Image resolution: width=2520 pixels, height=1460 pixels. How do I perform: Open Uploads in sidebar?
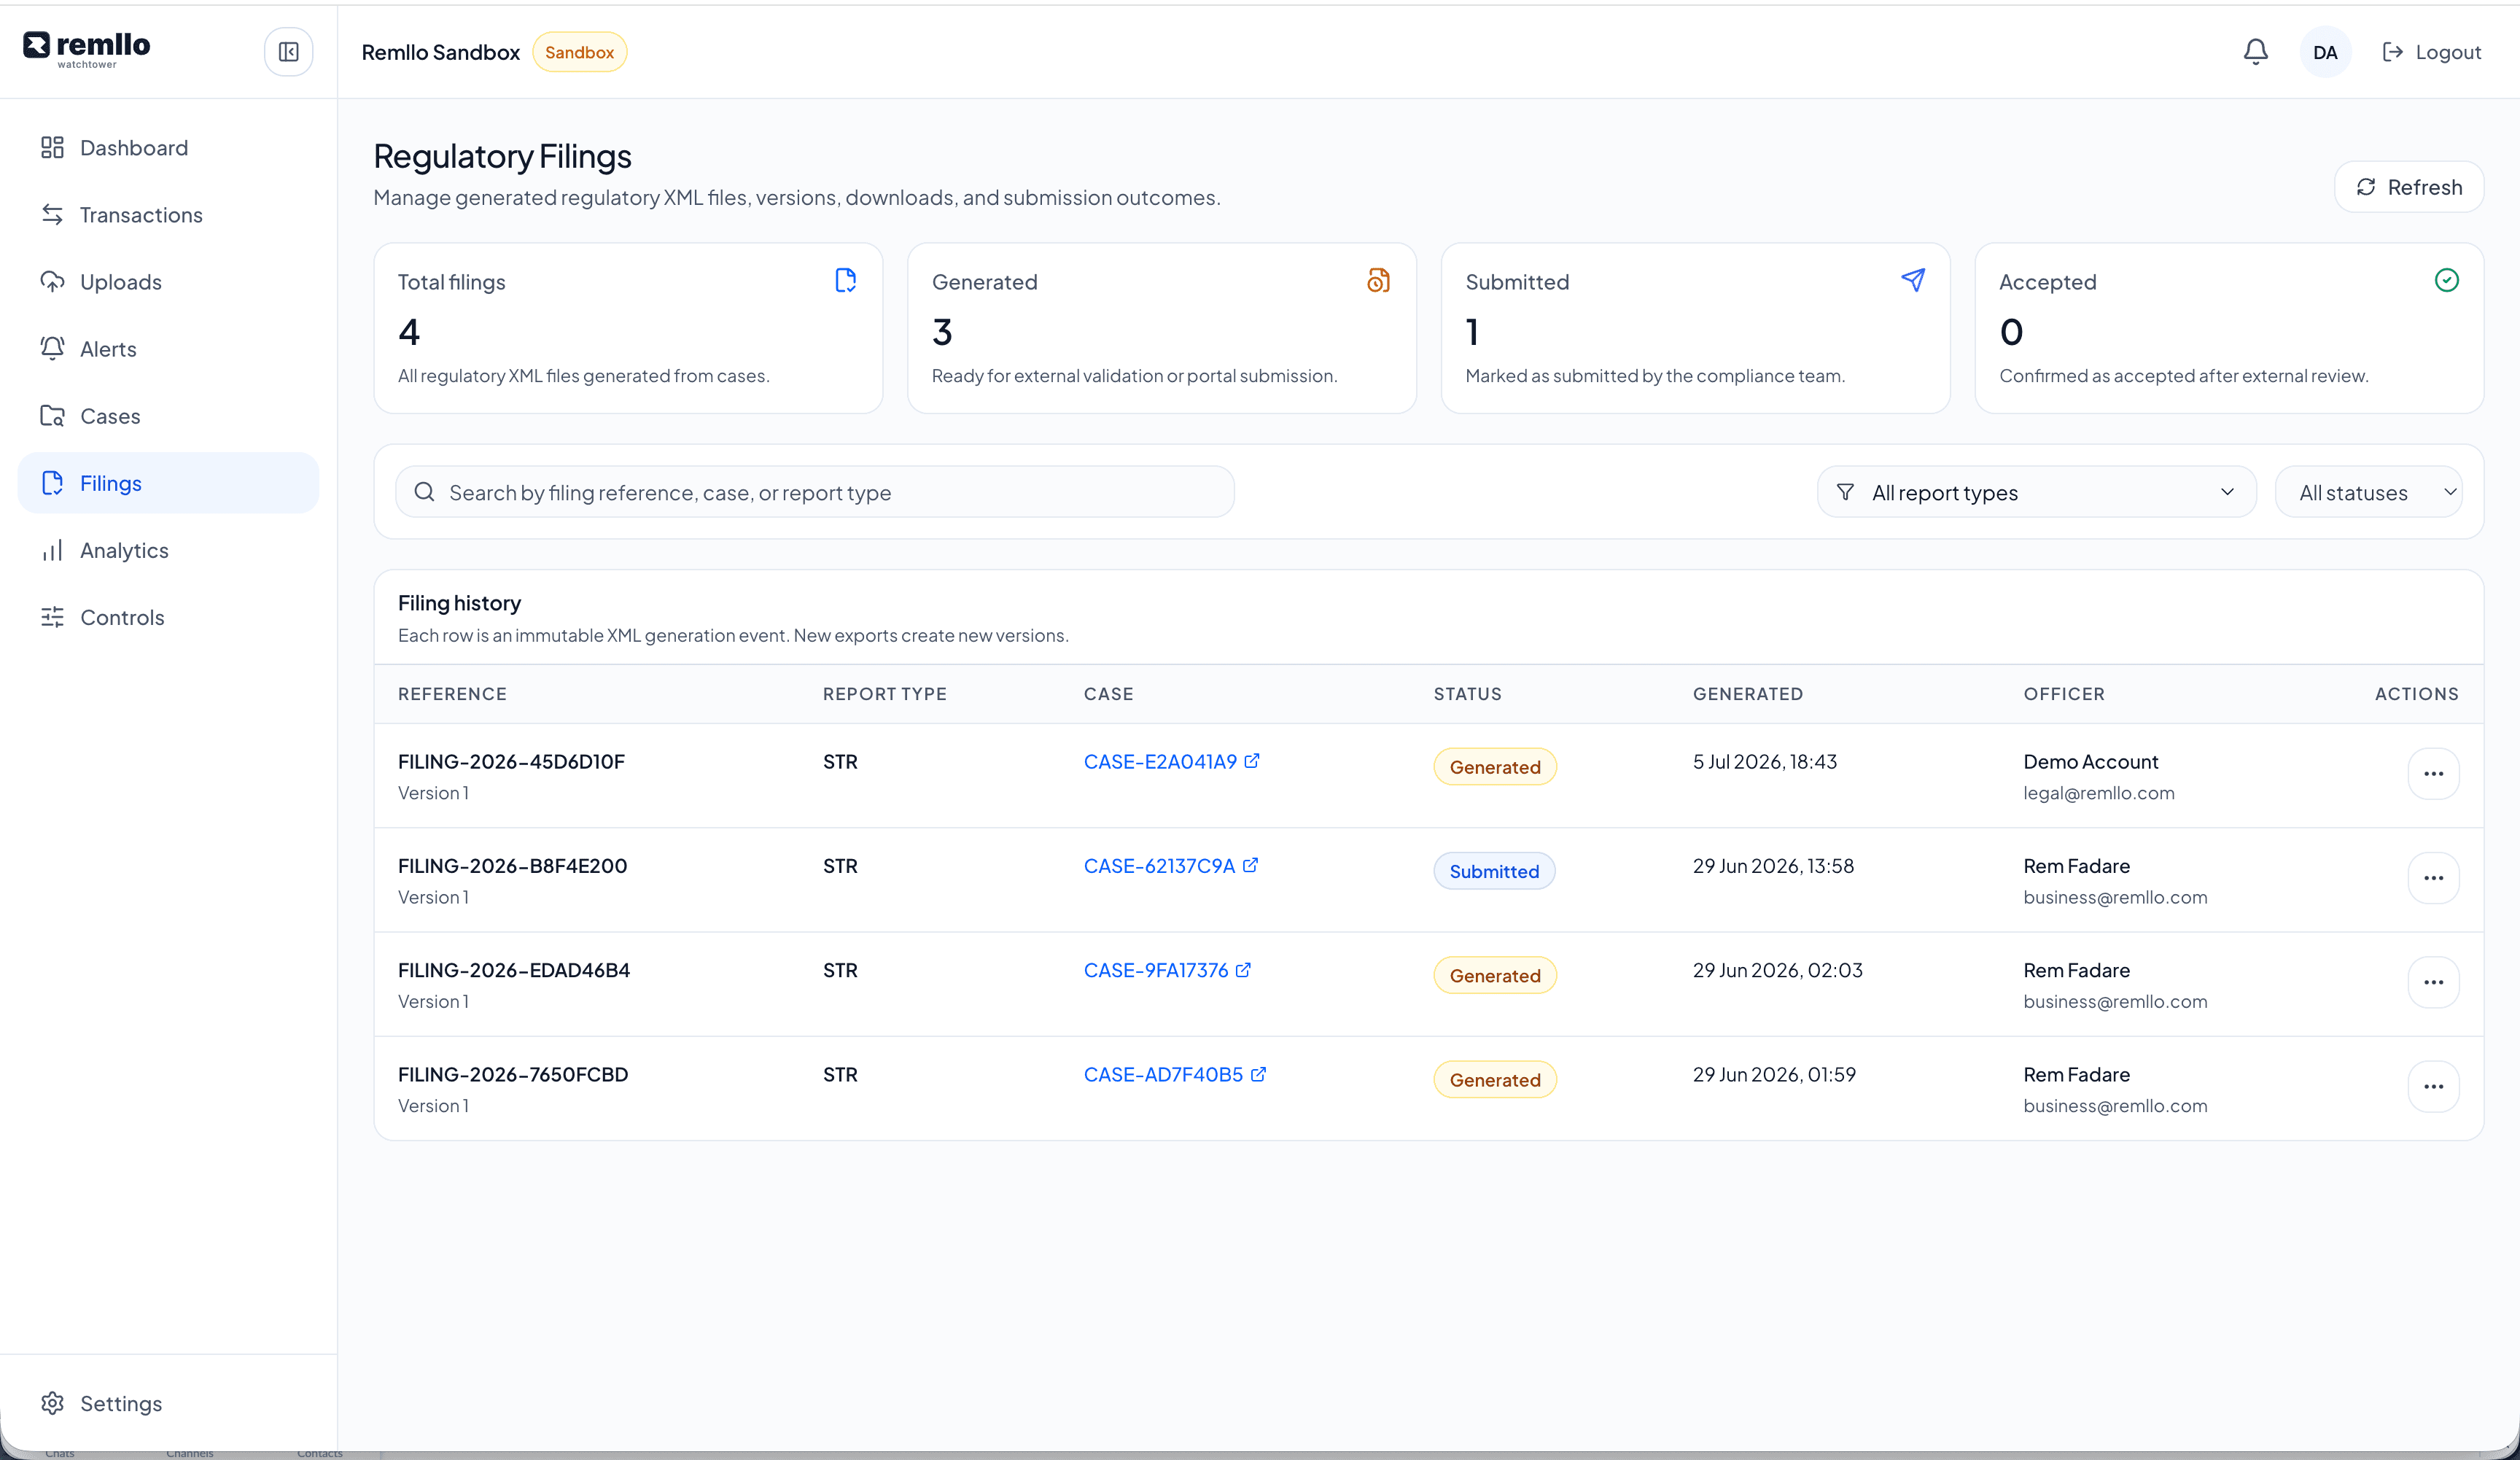pos(168,282)
